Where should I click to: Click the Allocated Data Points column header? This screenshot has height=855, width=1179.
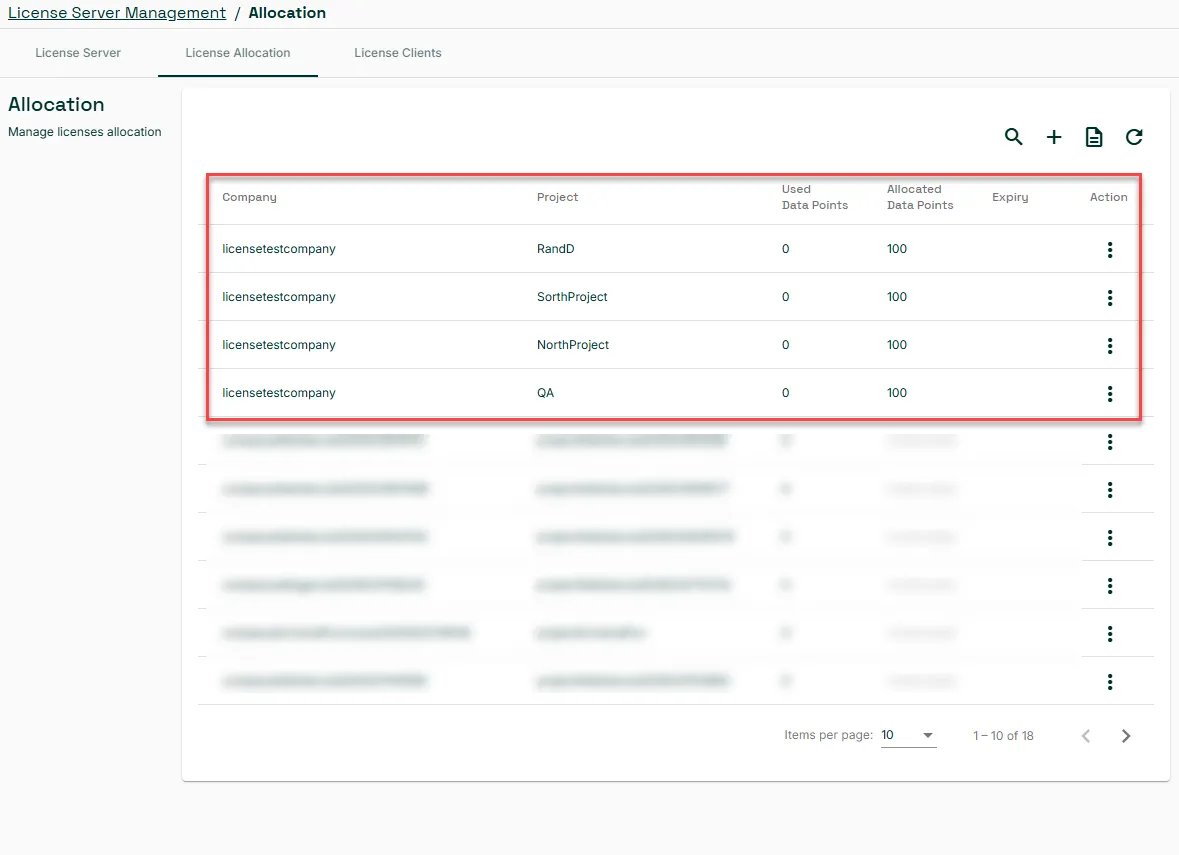pyautogui.click(x=920, y=197)
